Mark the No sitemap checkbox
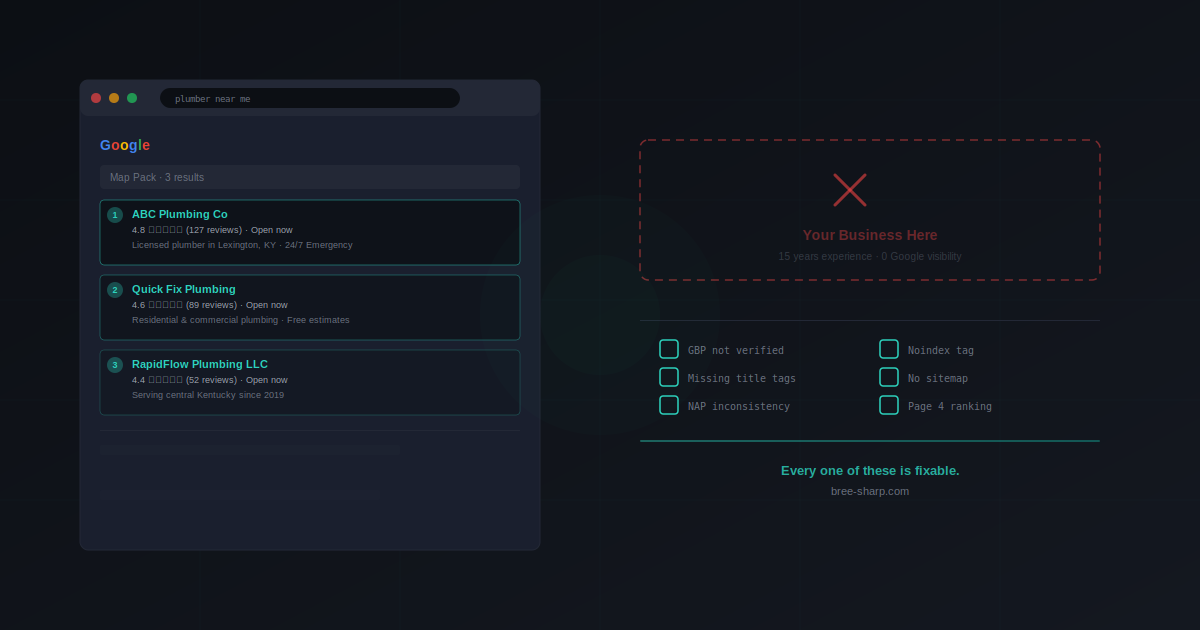1200x630 pixels. coord(889,377)
